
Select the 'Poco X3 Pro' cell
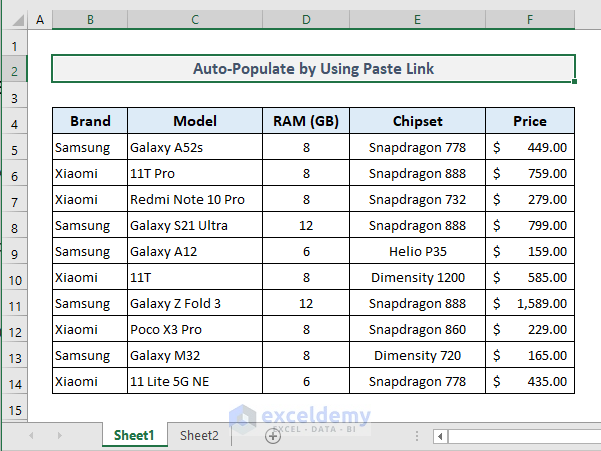click(x=195, y=330)
